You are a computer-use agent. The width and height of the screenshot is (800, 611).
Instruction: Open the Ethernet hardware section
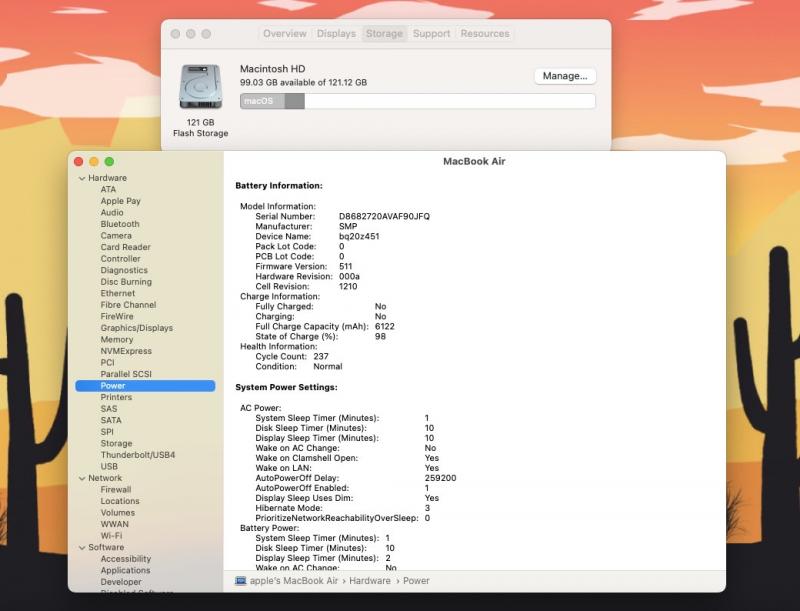point(118,293)
